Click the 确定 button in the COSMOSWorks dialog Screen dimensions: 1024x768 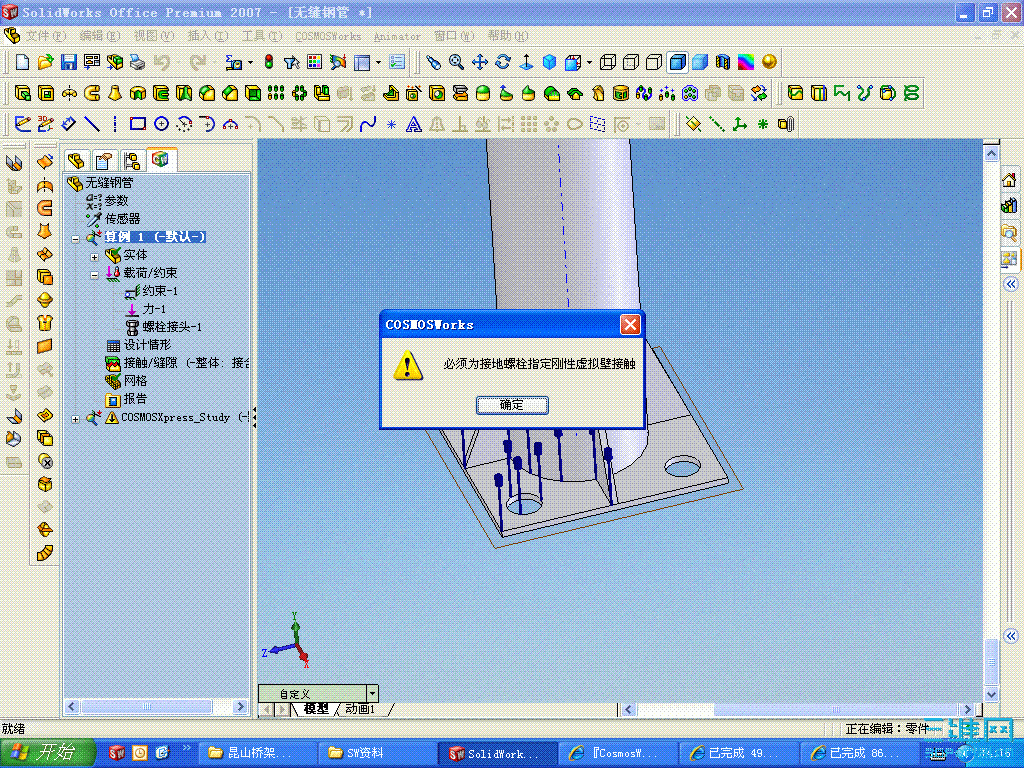point(512,405)
